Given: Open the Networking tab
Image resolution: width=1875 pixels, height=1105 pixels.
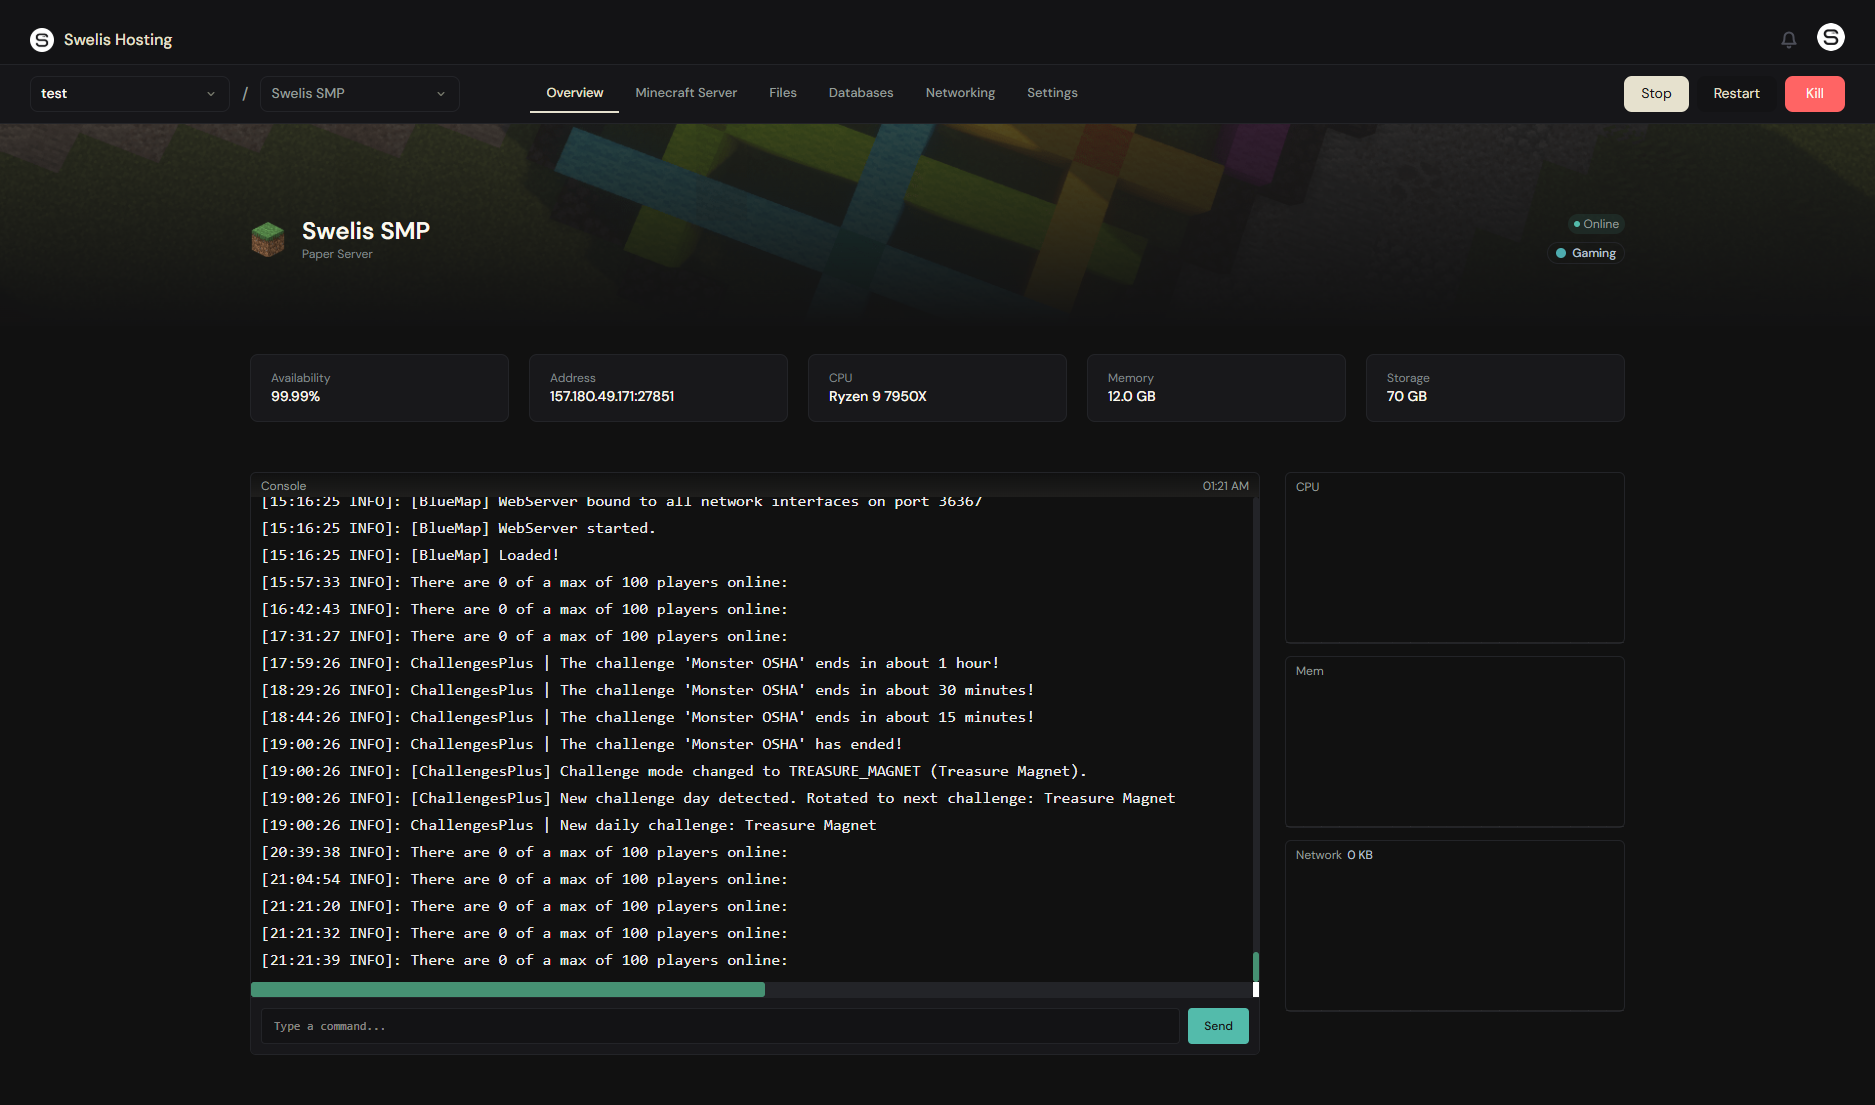Looking at the screenshot, I should pyautogui.click(x=960, y=93).
